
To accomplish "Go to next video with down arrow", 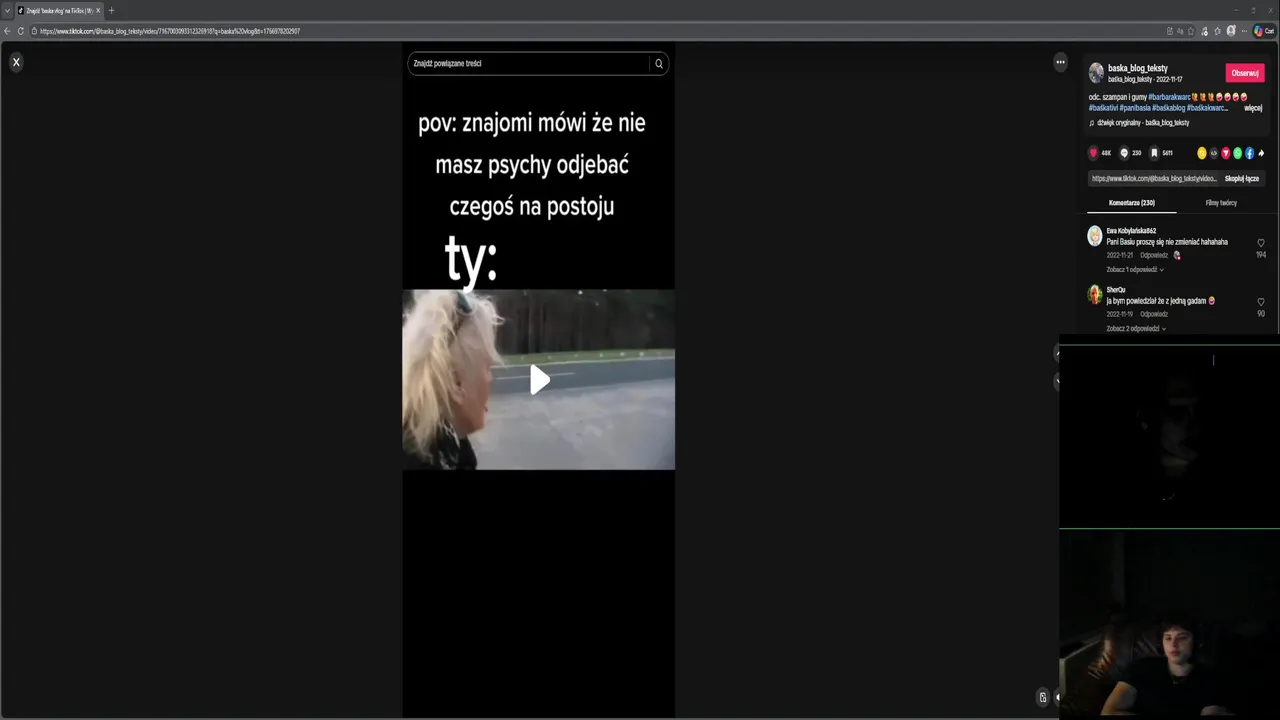I will click(x=1058, y=381).
